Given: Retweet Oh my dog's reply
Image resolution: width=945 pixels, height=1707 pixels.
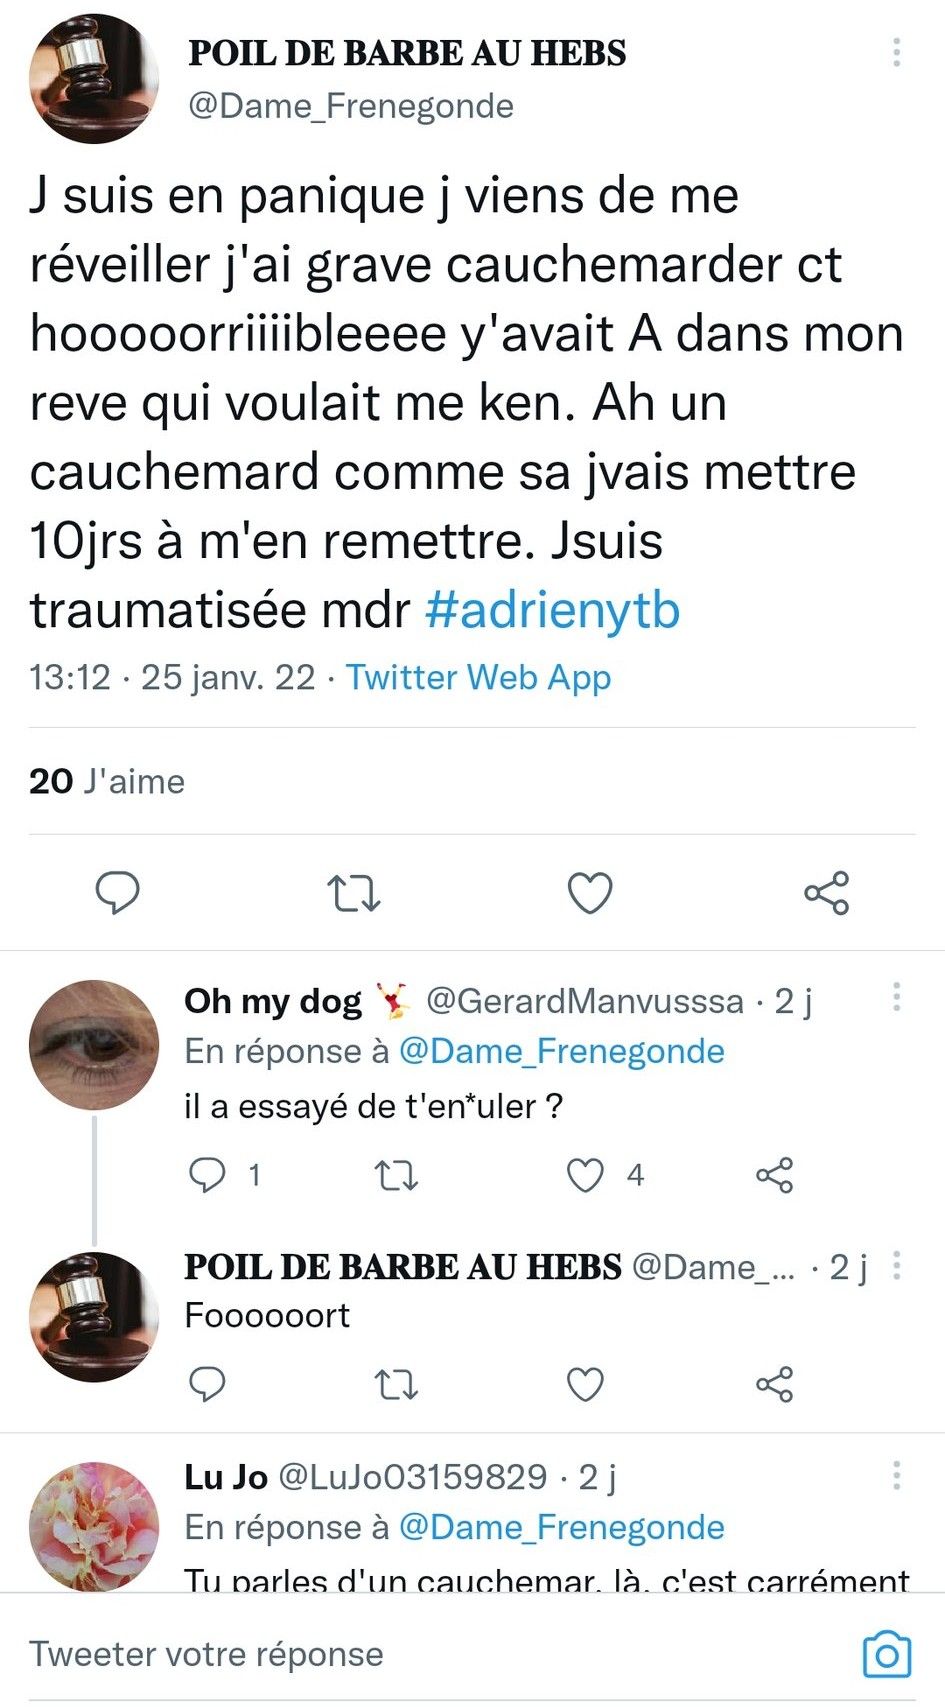Looking at the screenshot, I should 396,1175.
